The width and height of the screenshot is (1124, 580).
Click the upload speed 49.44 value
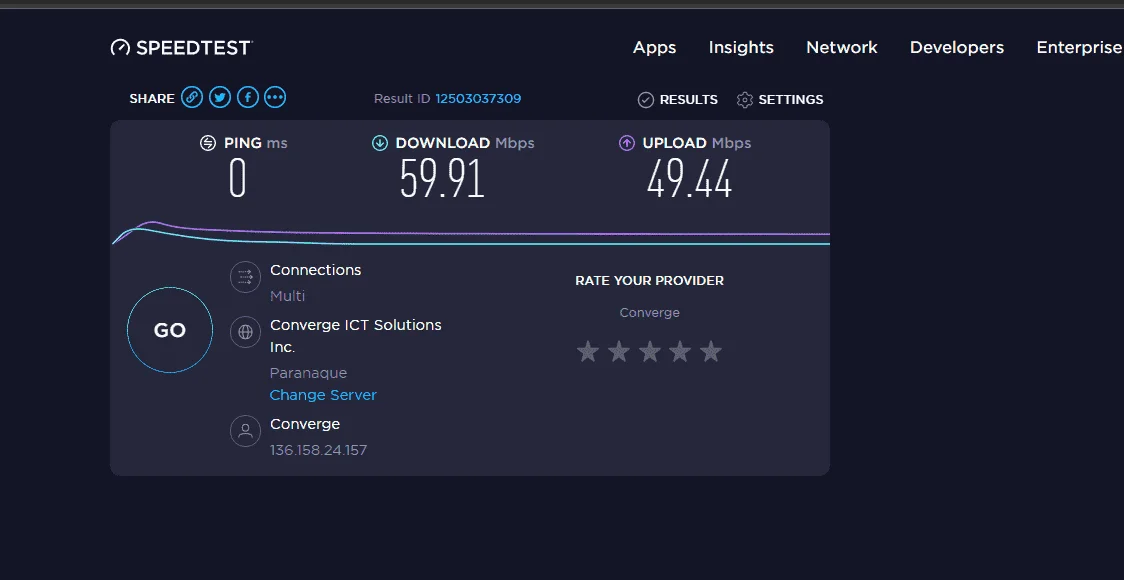(689, 179)
